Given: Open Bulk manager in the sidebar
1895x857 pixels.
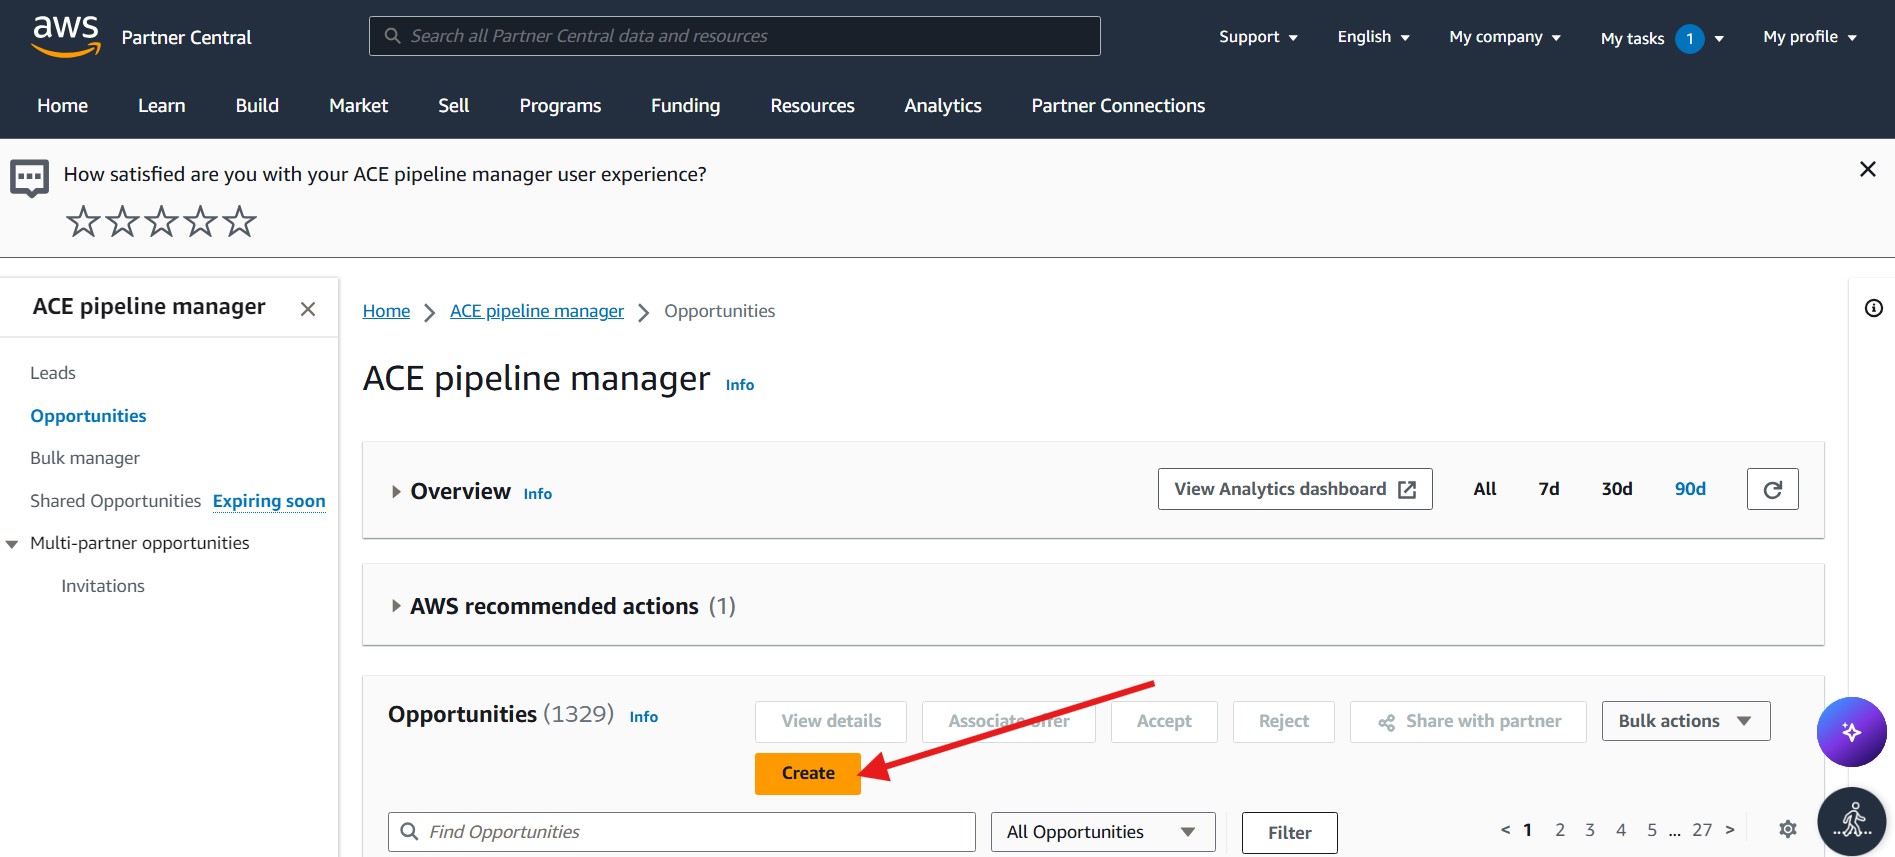Looking at the screenshot, I should (85, 458).
